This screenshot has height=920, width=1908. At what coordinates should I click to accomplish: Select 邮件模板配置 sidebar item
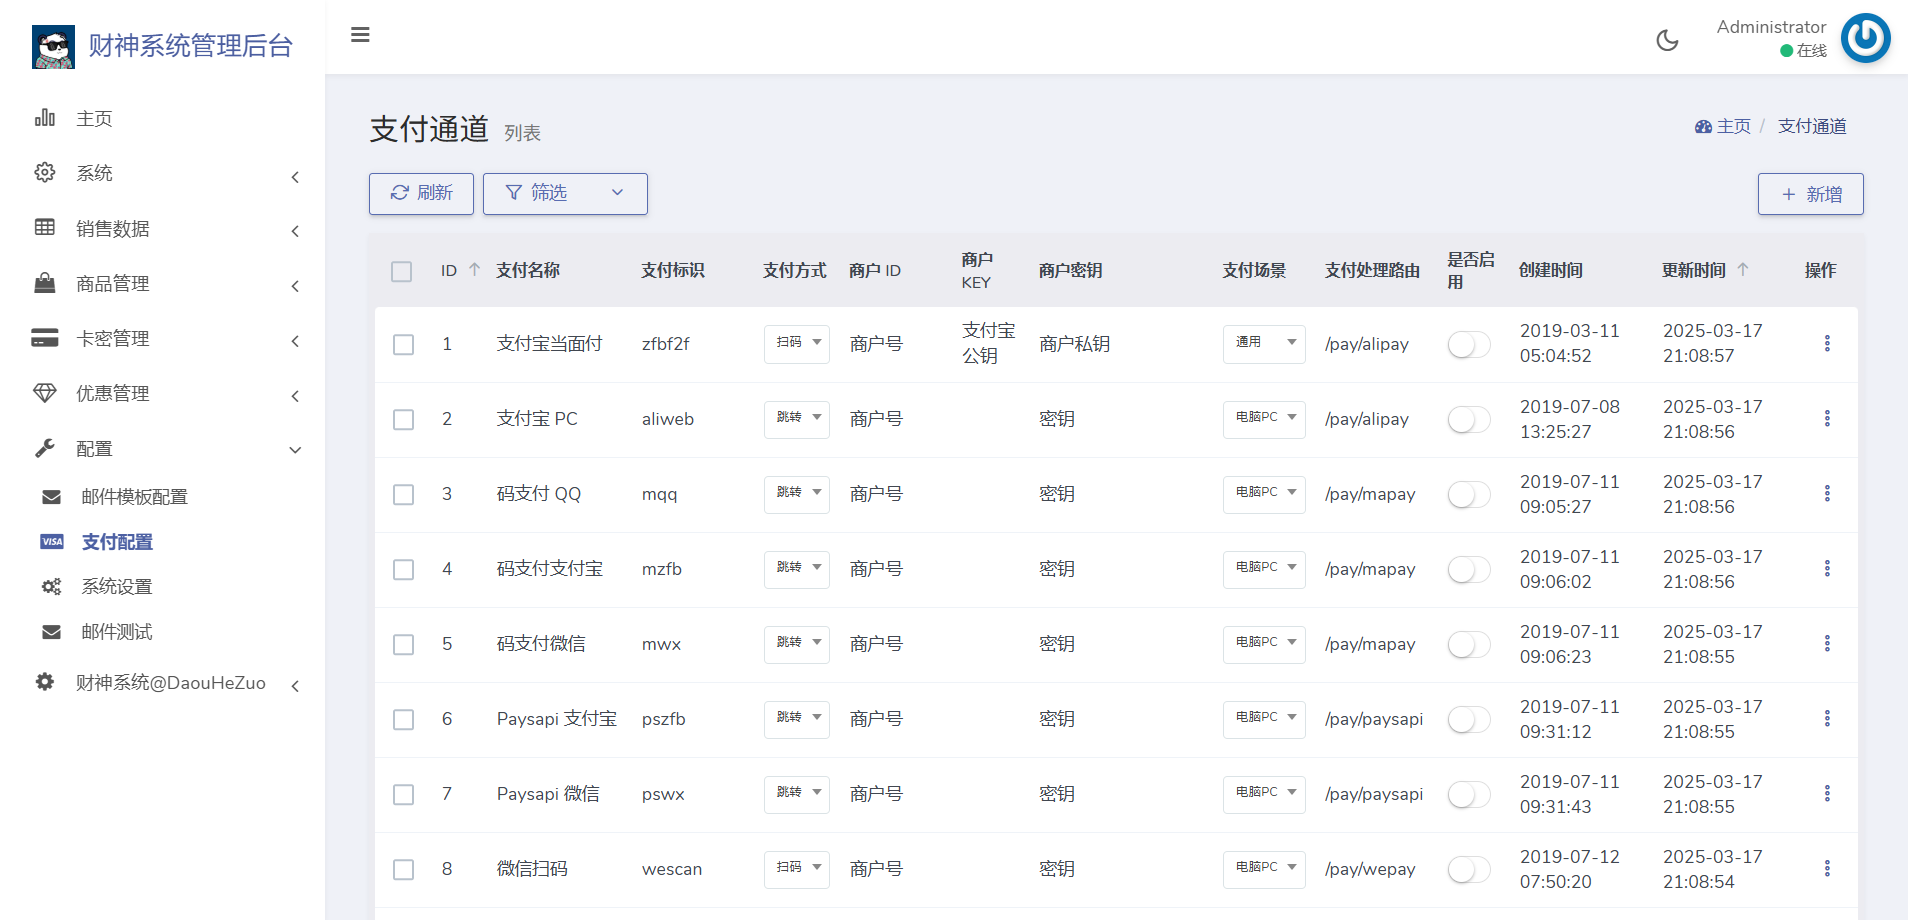(x=134, y=497)
